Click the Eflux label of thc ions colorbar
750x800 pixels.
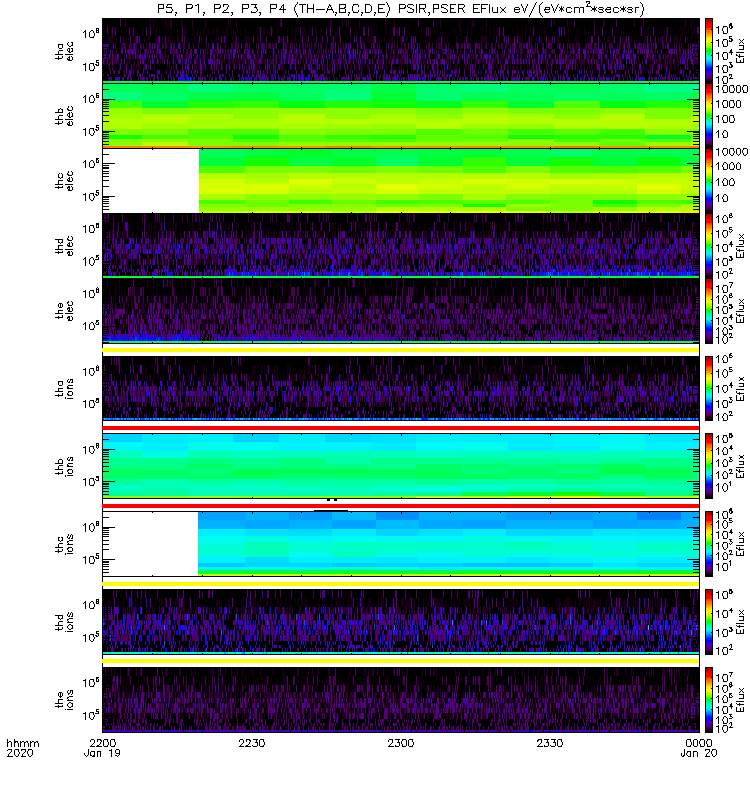pyautogui.click(x=740, y=544)
